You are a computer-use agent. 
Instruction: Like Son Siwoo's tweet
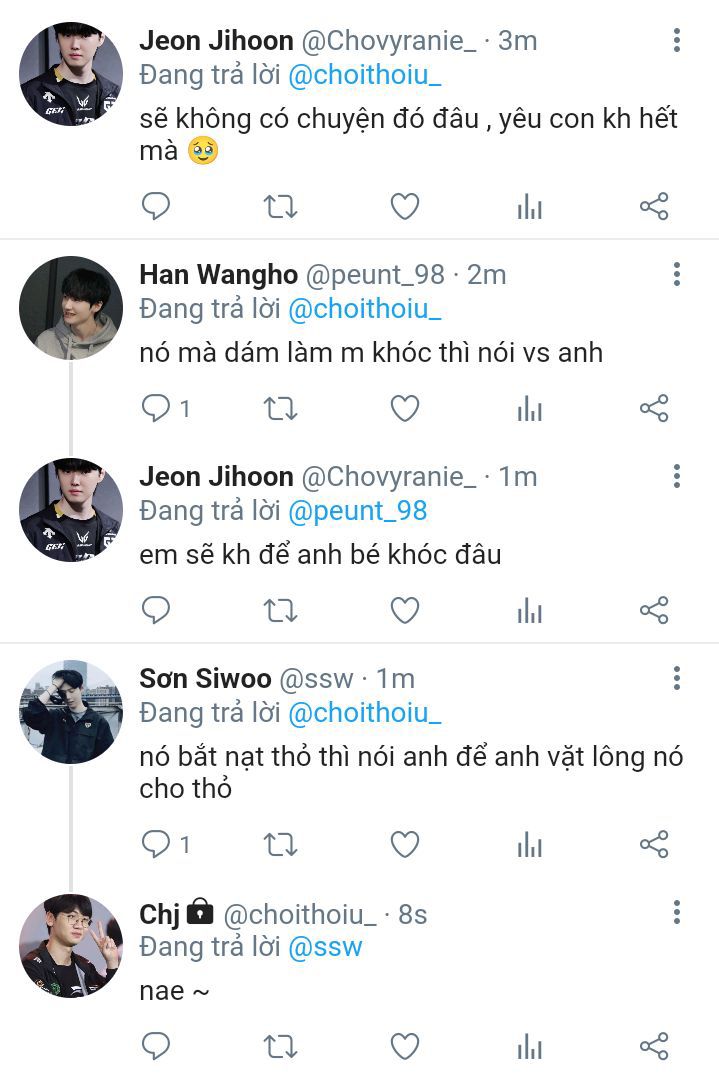[x=404, y=845]
